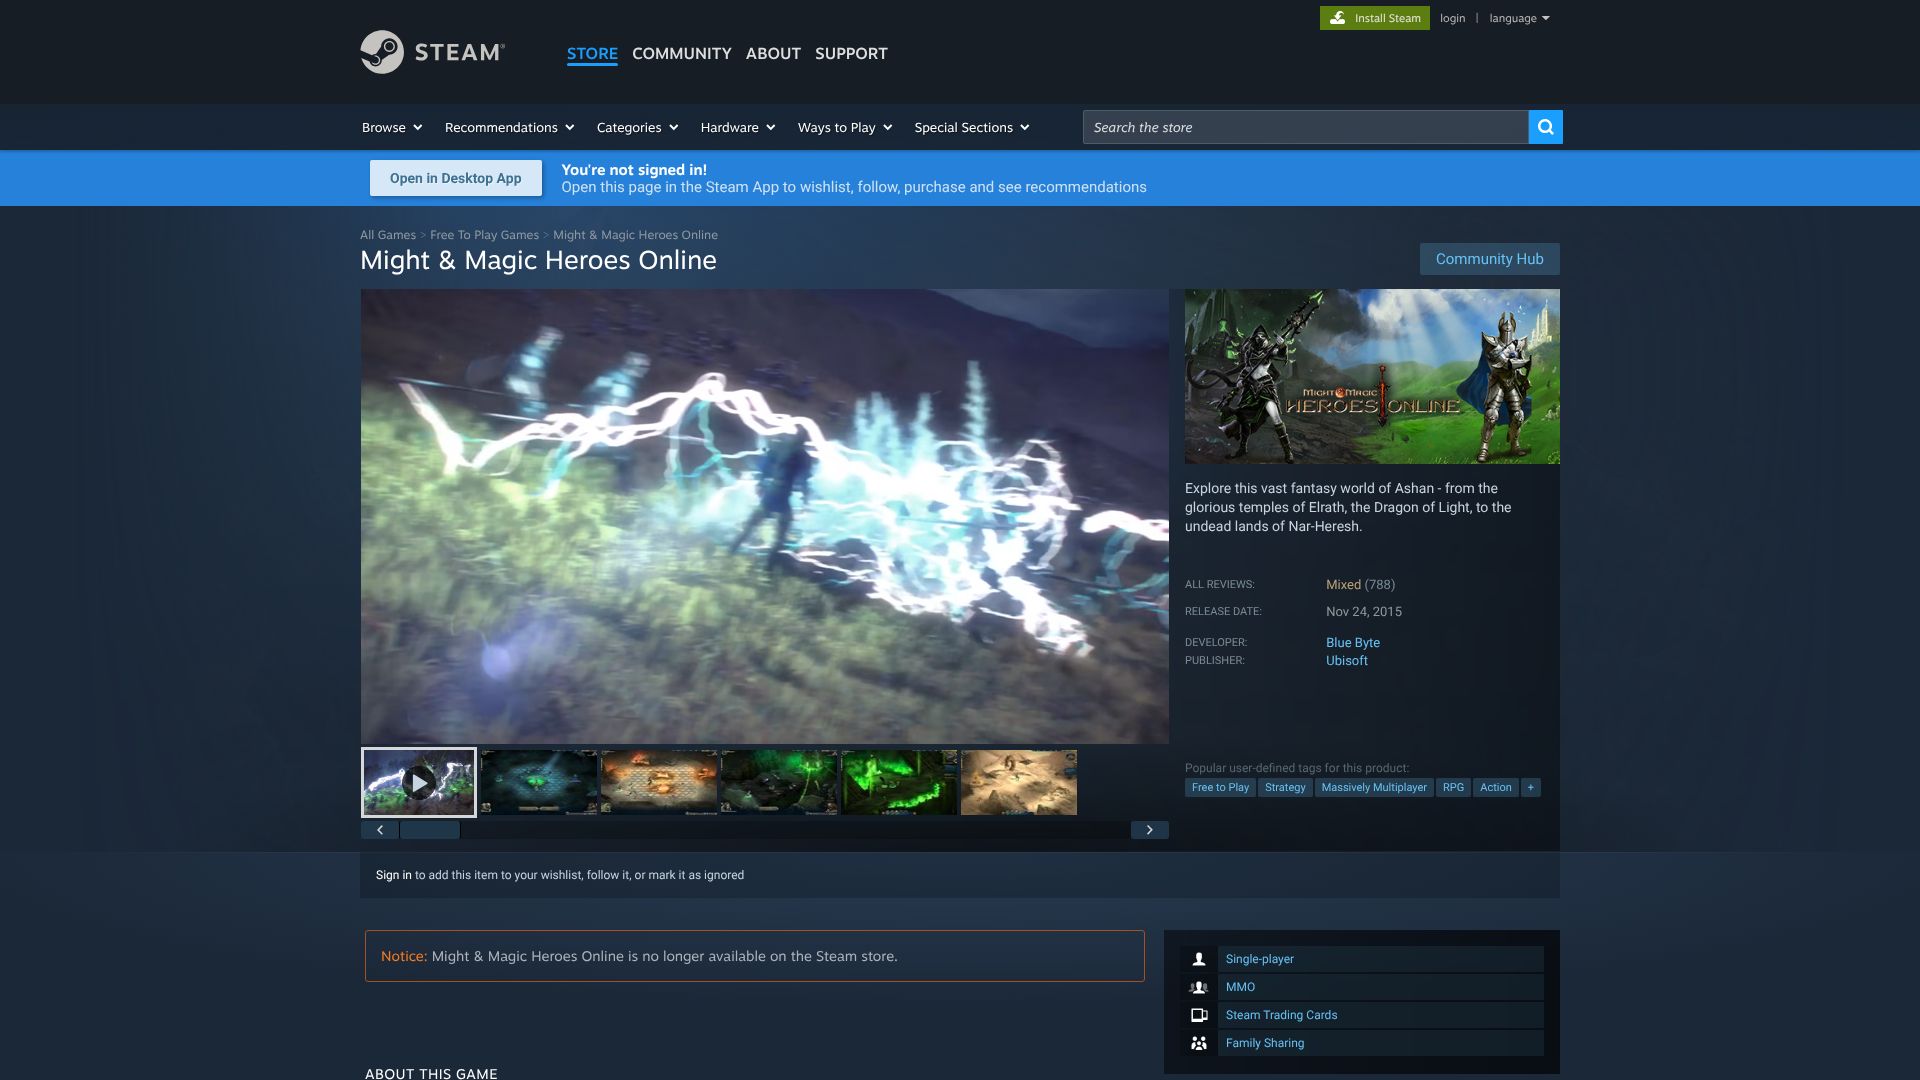This screenshot has height=1080, width=1920.
Task: Click the Install Steam button
Action: [x=1375, y=17]
